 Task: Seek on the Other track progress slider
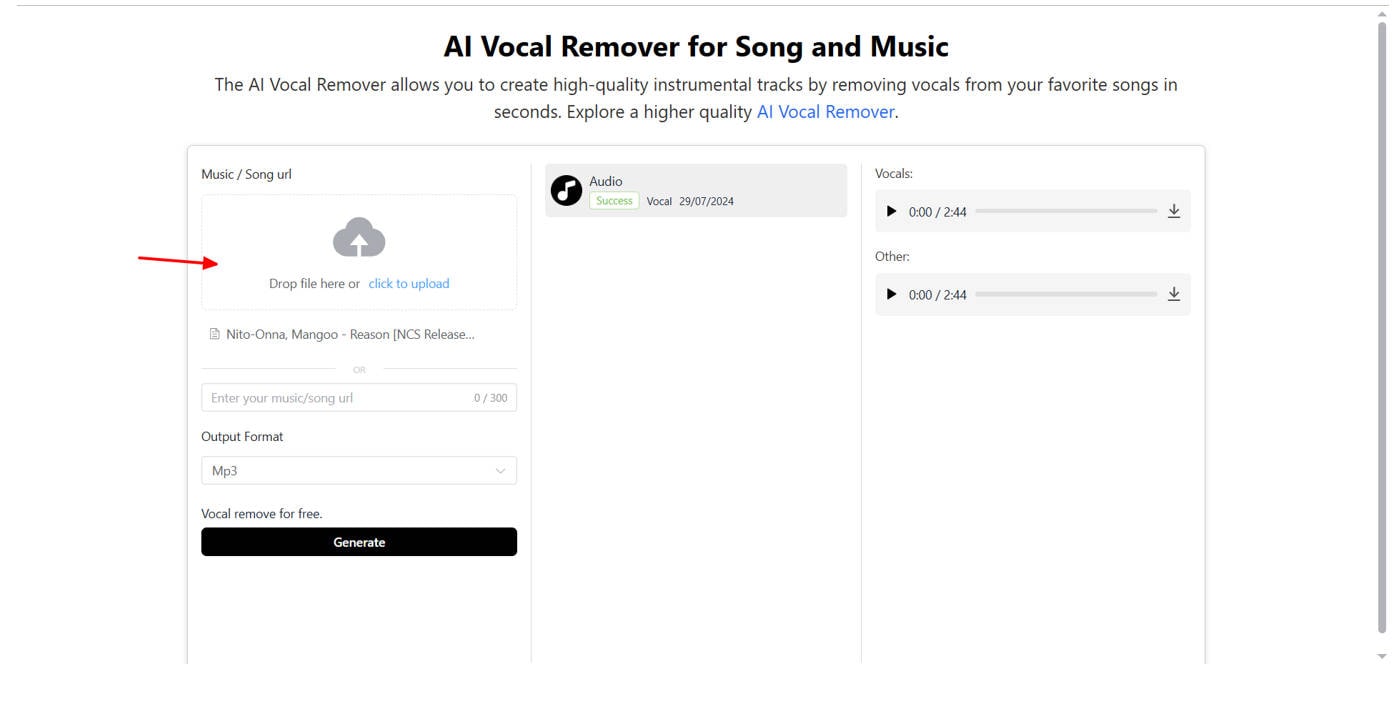(1066, 294)
